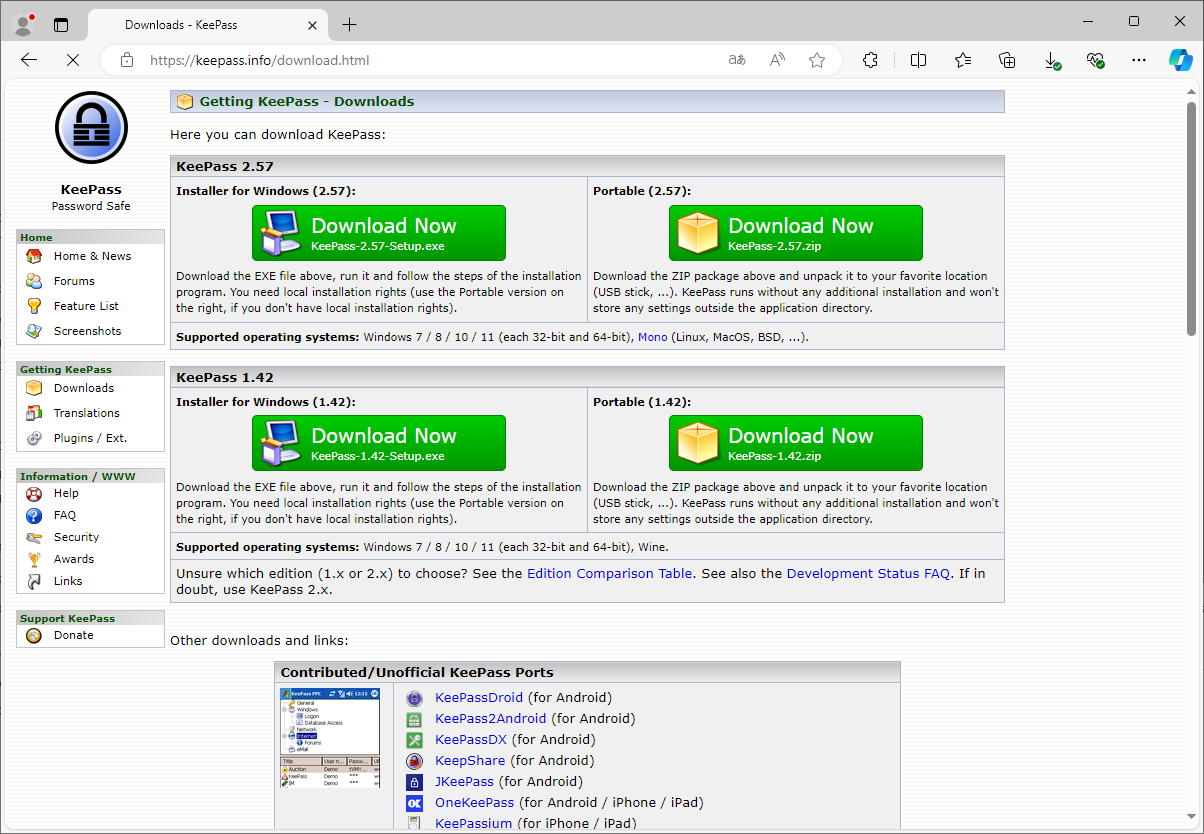Screen dimensions: 1204x834
Task: Download portable KeePass-2.57.zip
Action: [796, 233]
